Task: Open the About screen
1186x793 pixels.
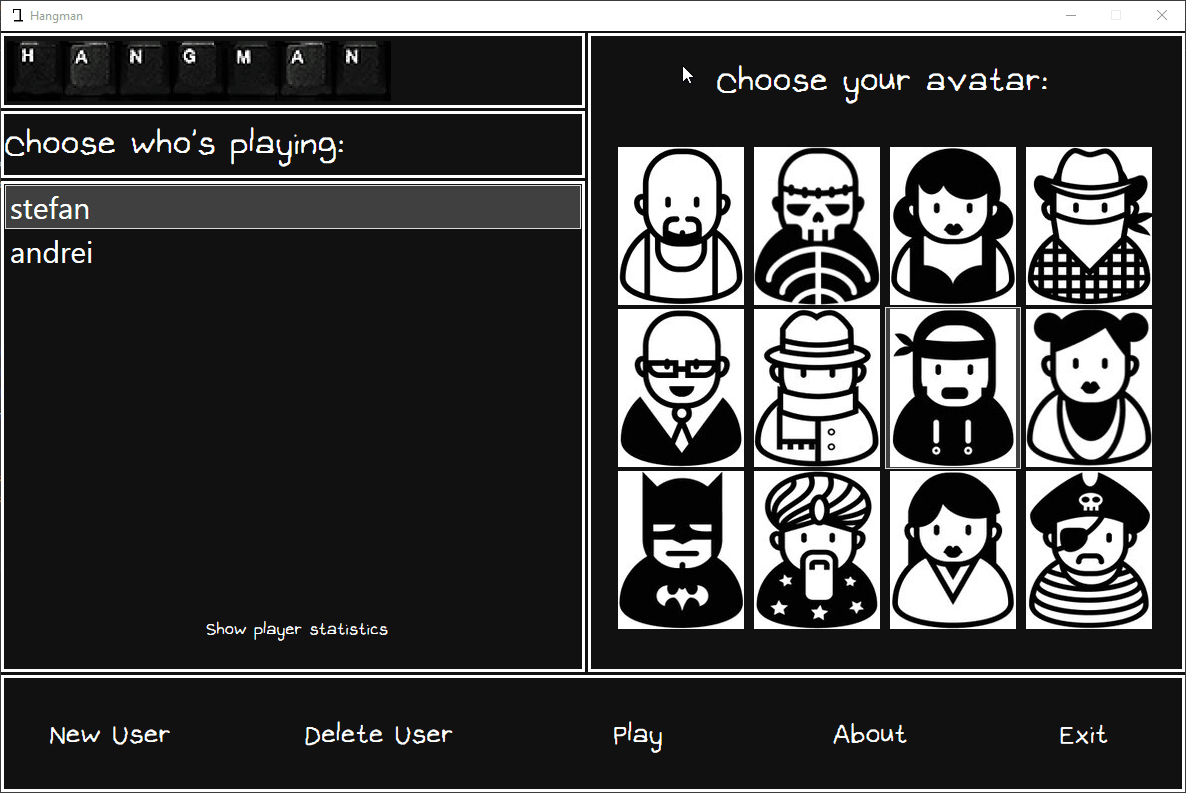Action: [869, 735]
